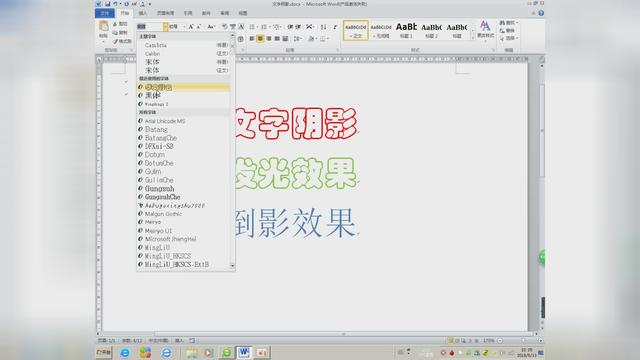
Task: Click the zoom in plus button
Action: tap(540, 340)
